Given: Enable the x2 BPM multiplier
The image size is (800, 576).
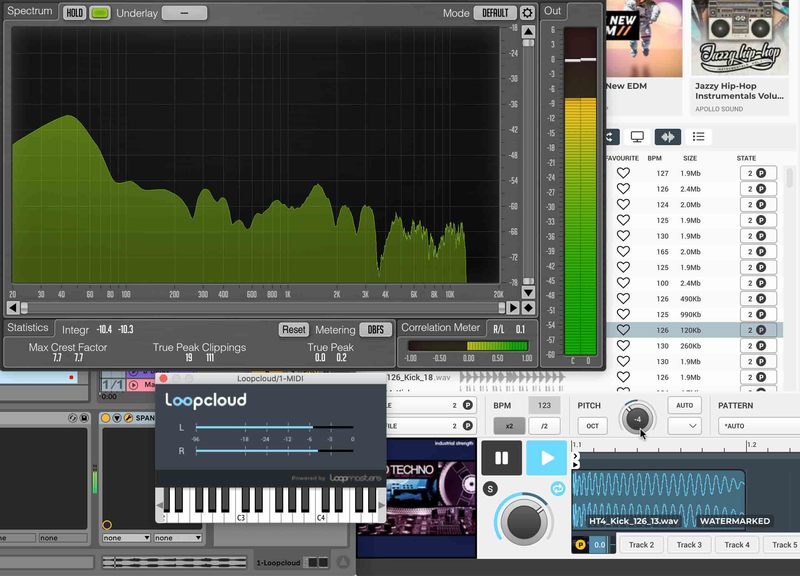Looking at the screenshot, I should point(508,426).
